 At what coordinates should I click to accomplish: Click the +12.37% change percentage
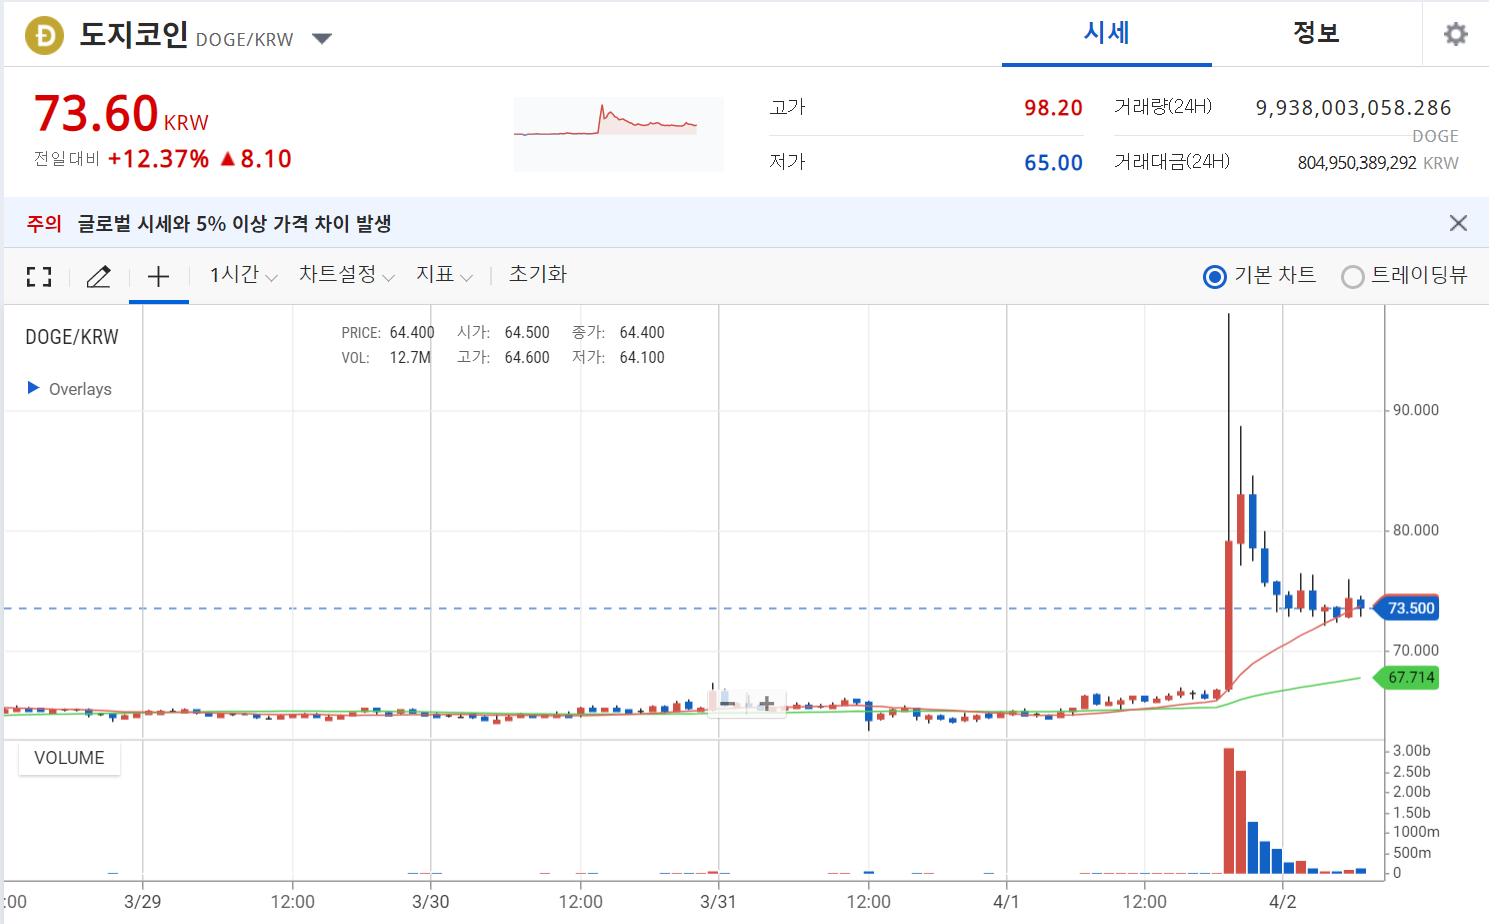coord(158,159)
